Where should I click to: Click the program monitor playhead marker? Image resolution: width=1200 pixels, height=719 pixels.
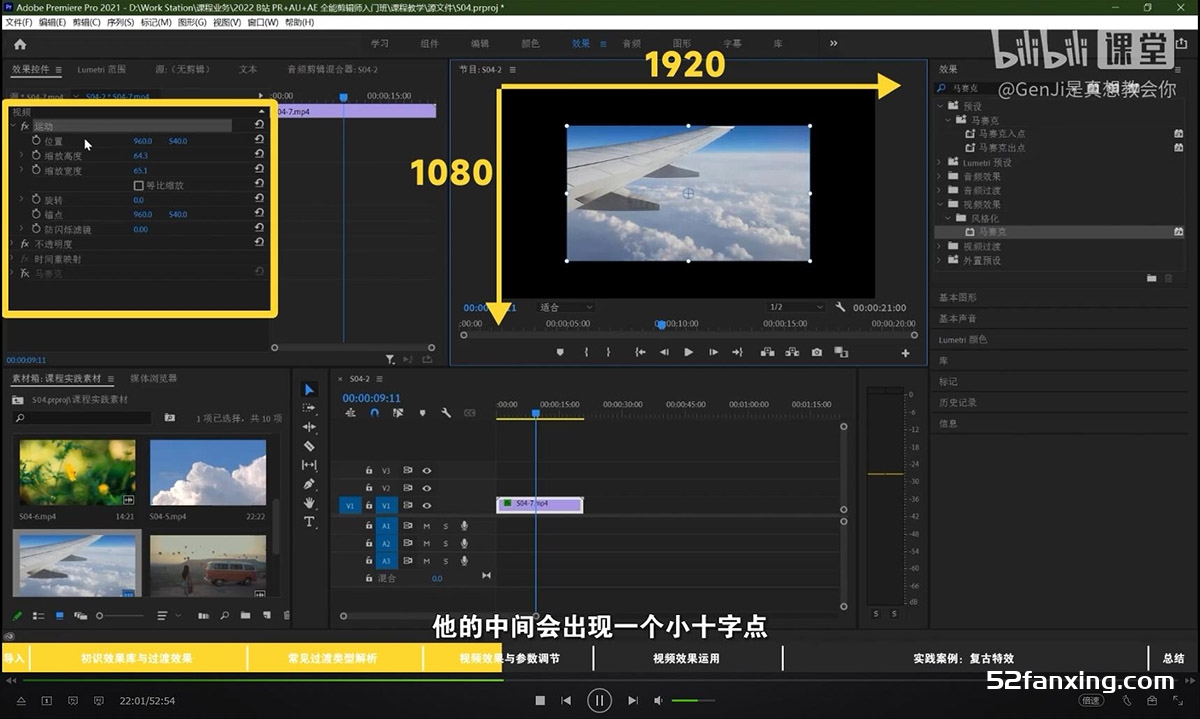[661, 325]
